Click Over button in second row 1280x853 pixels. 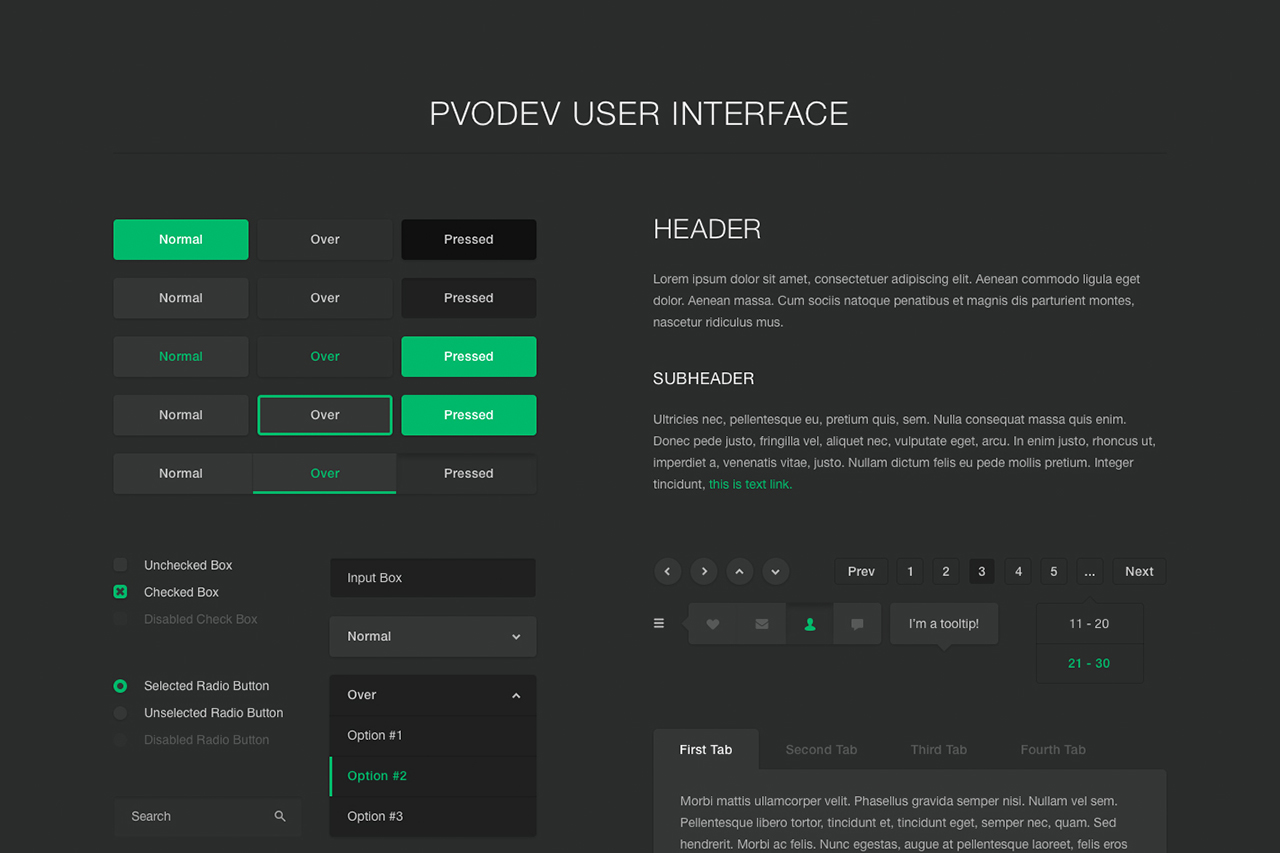pos(325,298)
